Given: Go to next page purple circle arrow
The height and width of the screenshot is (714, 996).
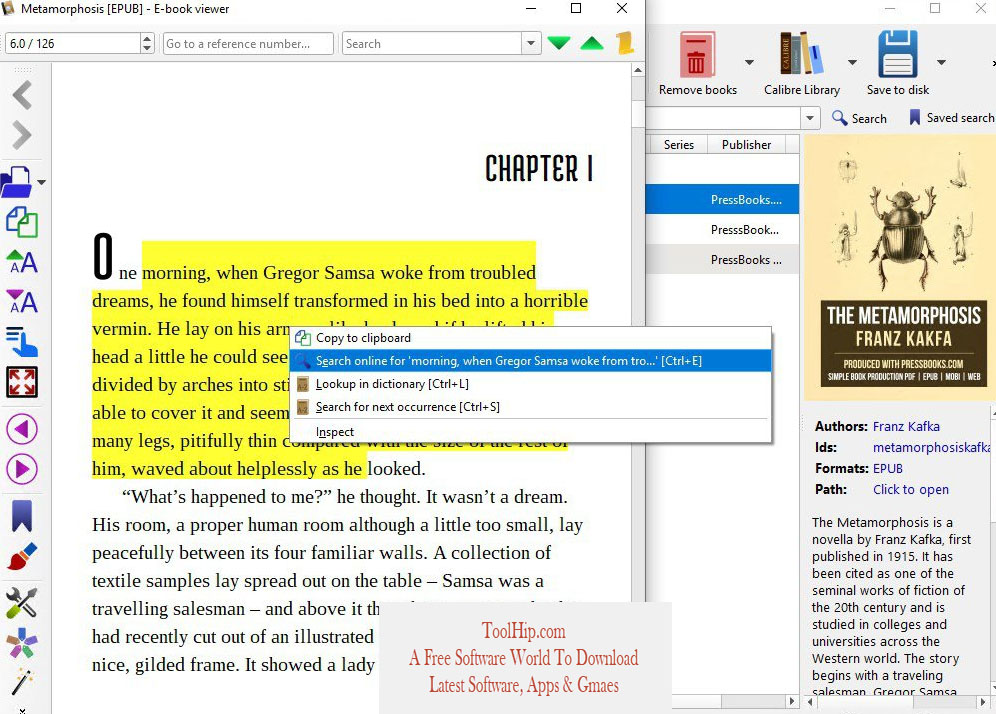Looking at the screenshot, I should click(x=22, y=469).
